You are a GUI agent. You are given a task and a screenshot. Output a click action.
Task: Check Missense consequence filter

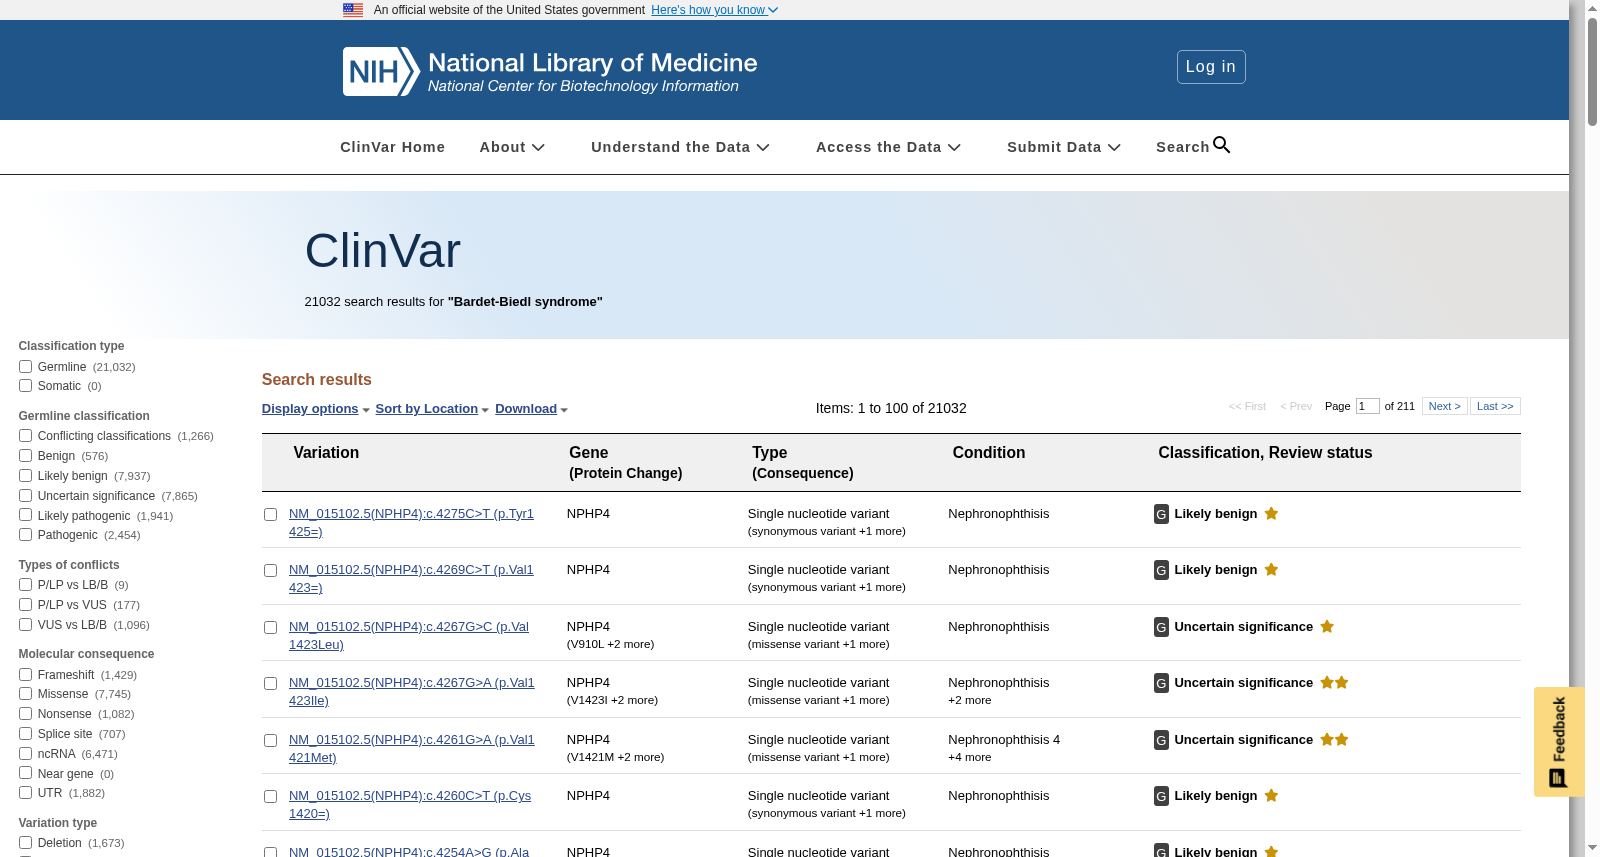click(25, 694)
